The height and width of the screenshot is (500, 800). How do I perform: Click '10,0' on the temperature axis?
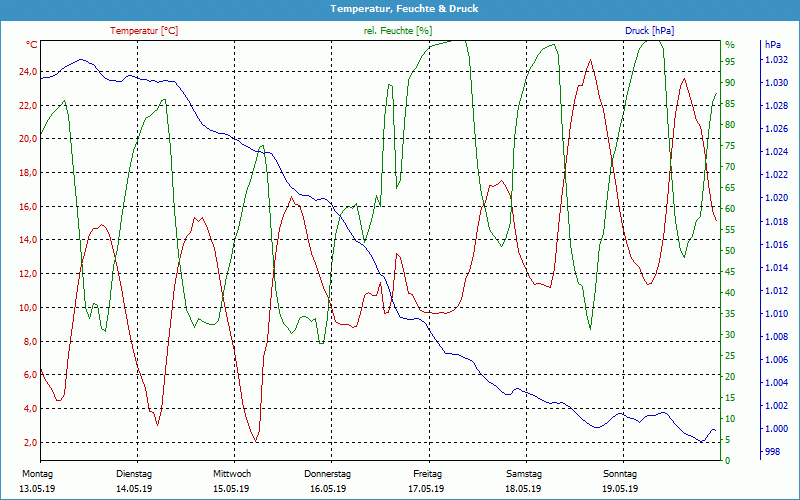click(x=28, y=308)
